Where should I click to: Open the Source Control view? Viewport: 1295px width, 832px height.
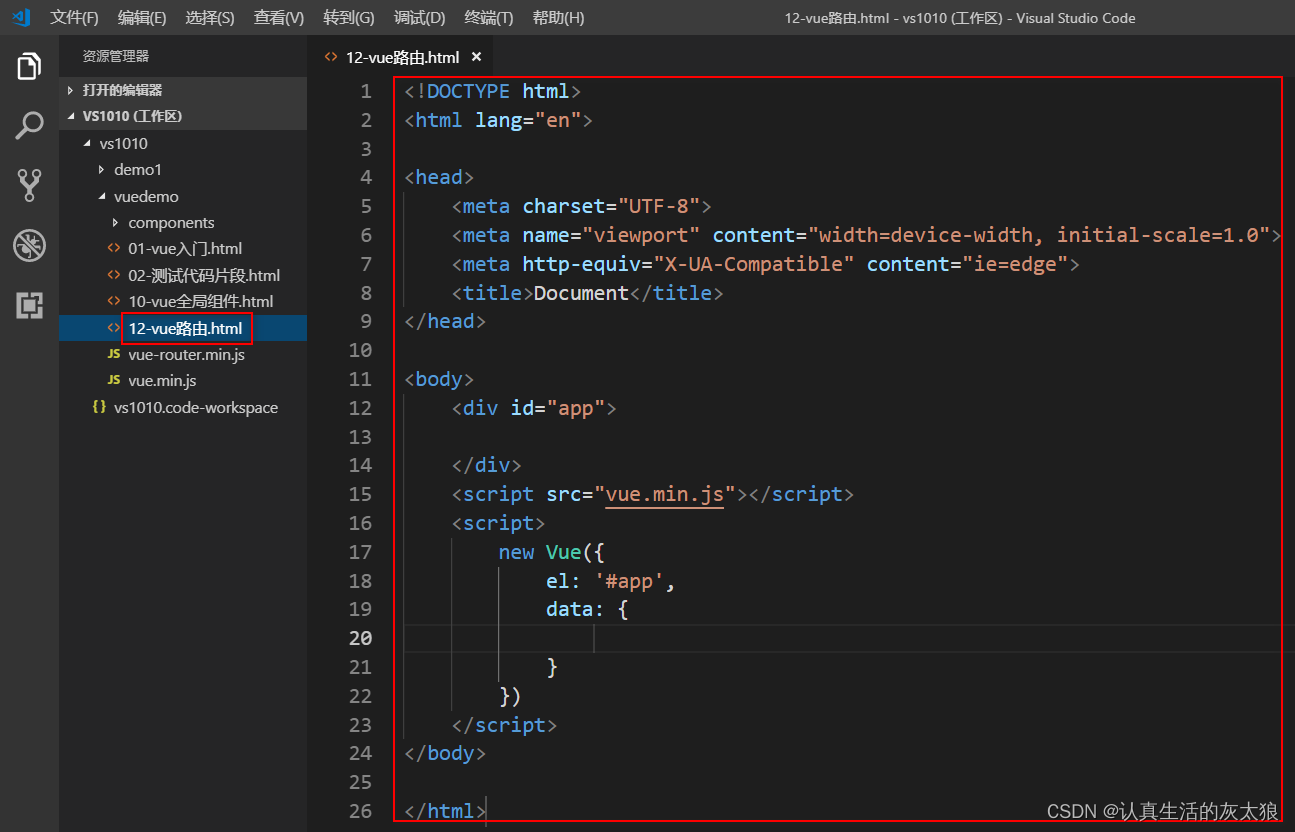coord(29,185)
